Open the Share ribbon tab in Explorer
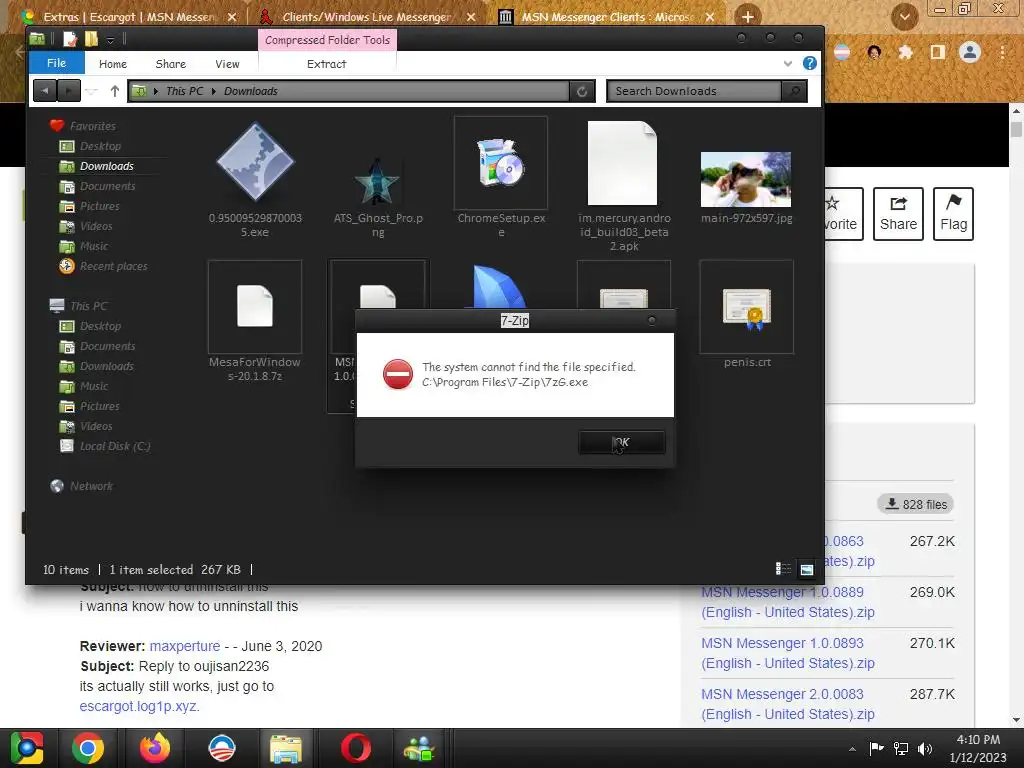The height and width of the screenshot is (768, 1024). coord(170,64)
